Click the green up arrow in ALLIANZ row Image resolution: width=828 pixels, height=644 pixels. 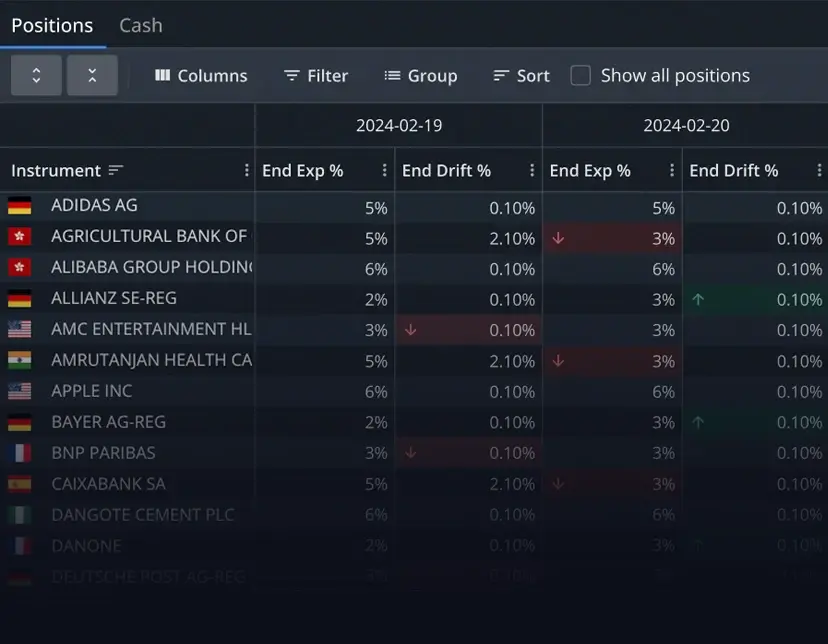[698, 299]
